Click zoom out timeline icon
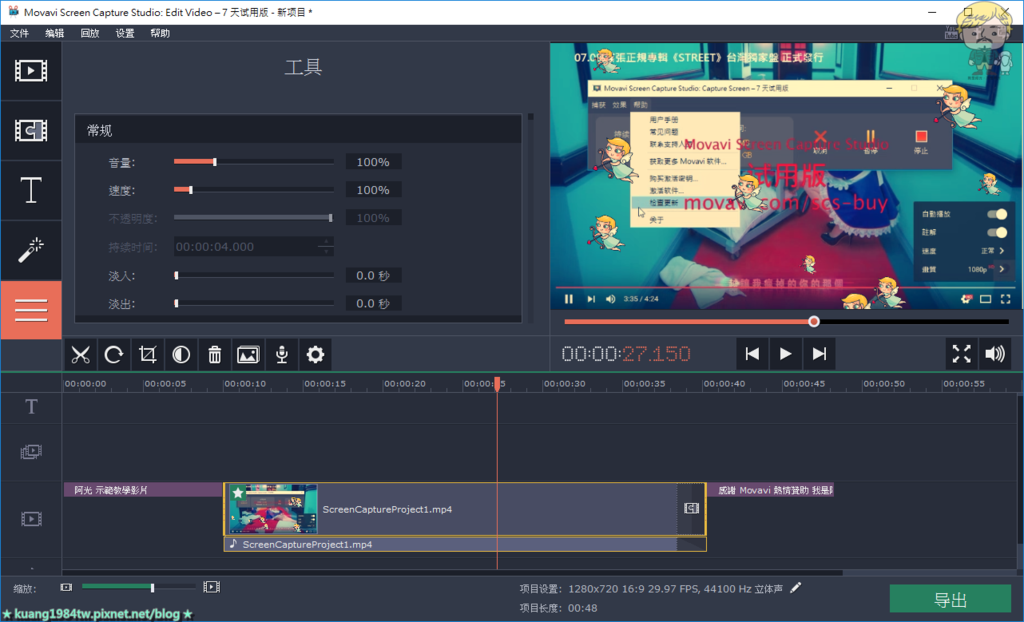Viewport: 1024px width, 622px height. [x=66, y=587]
